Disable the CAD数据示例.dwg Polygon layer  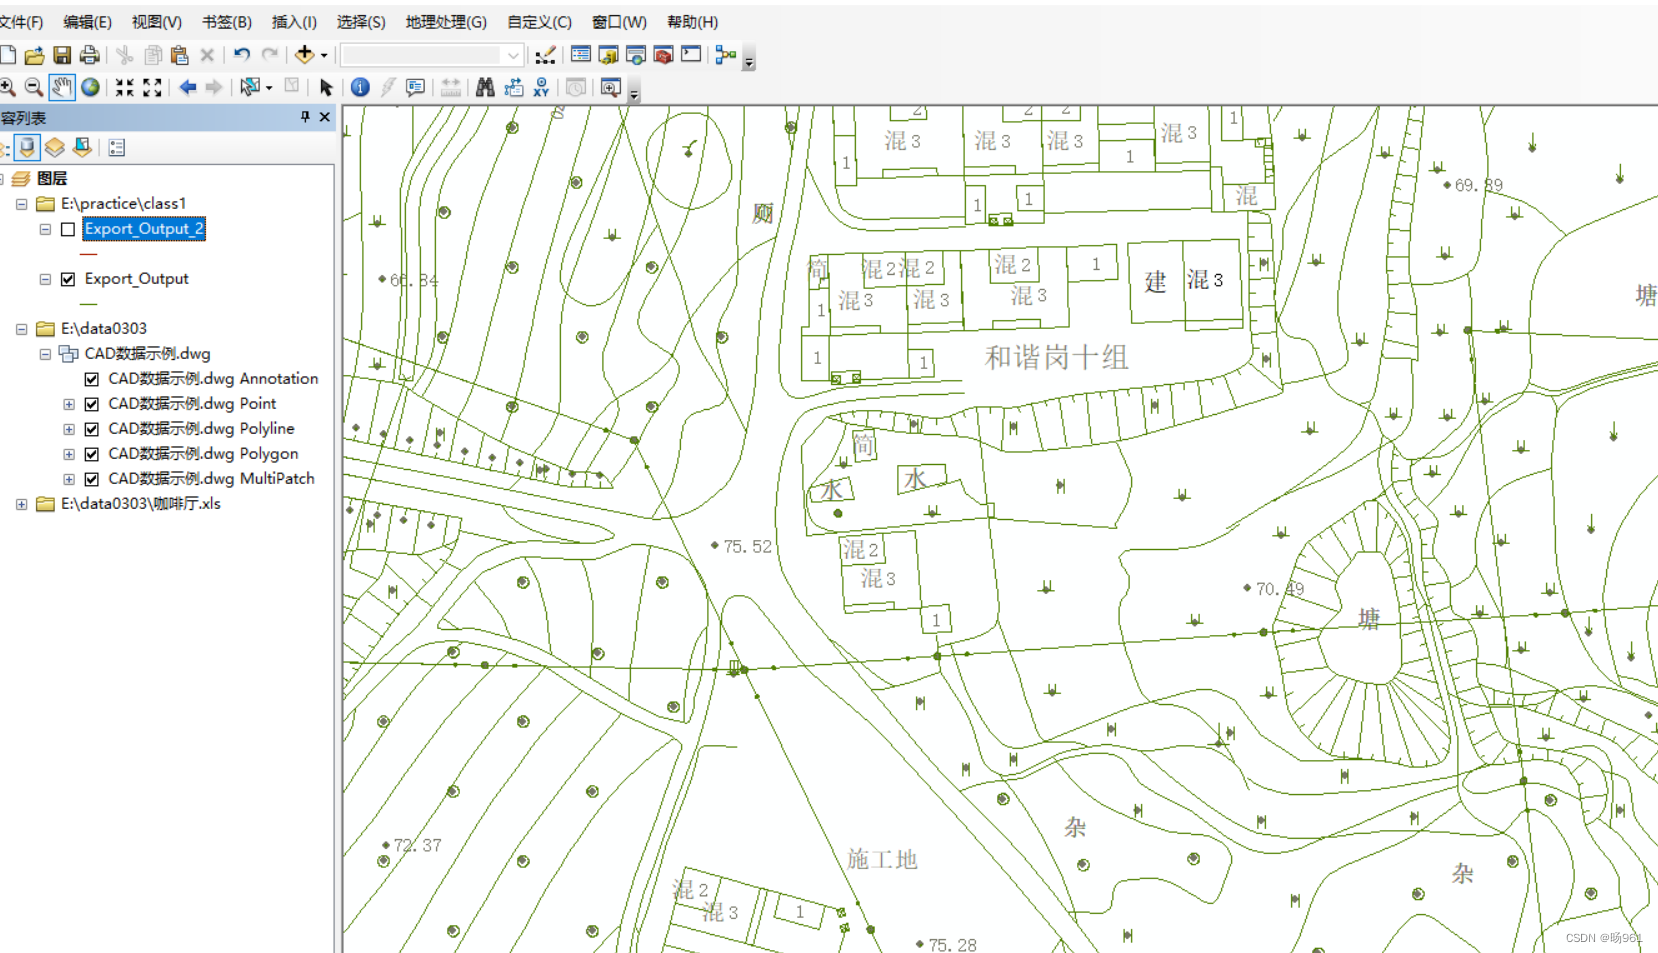point(91,453)
